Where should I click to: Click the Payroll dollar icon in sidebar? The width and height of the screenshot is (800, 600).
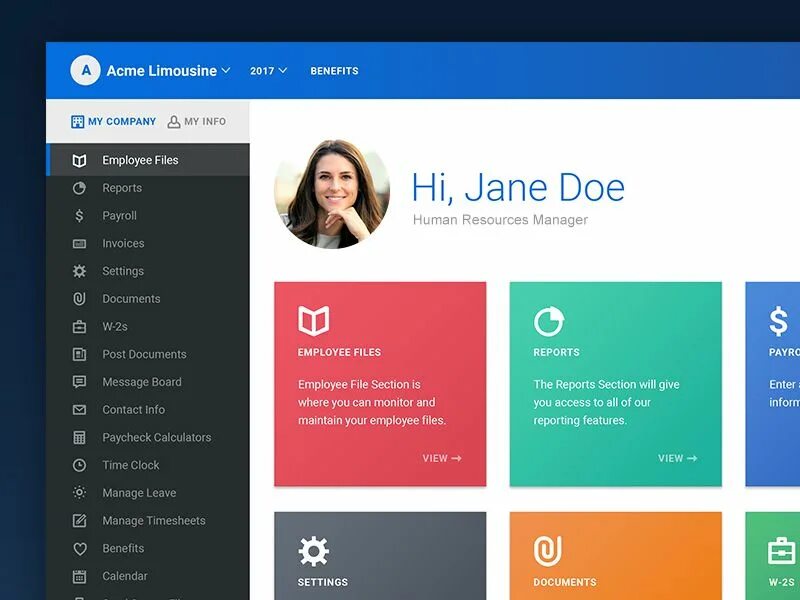point(79,216)
